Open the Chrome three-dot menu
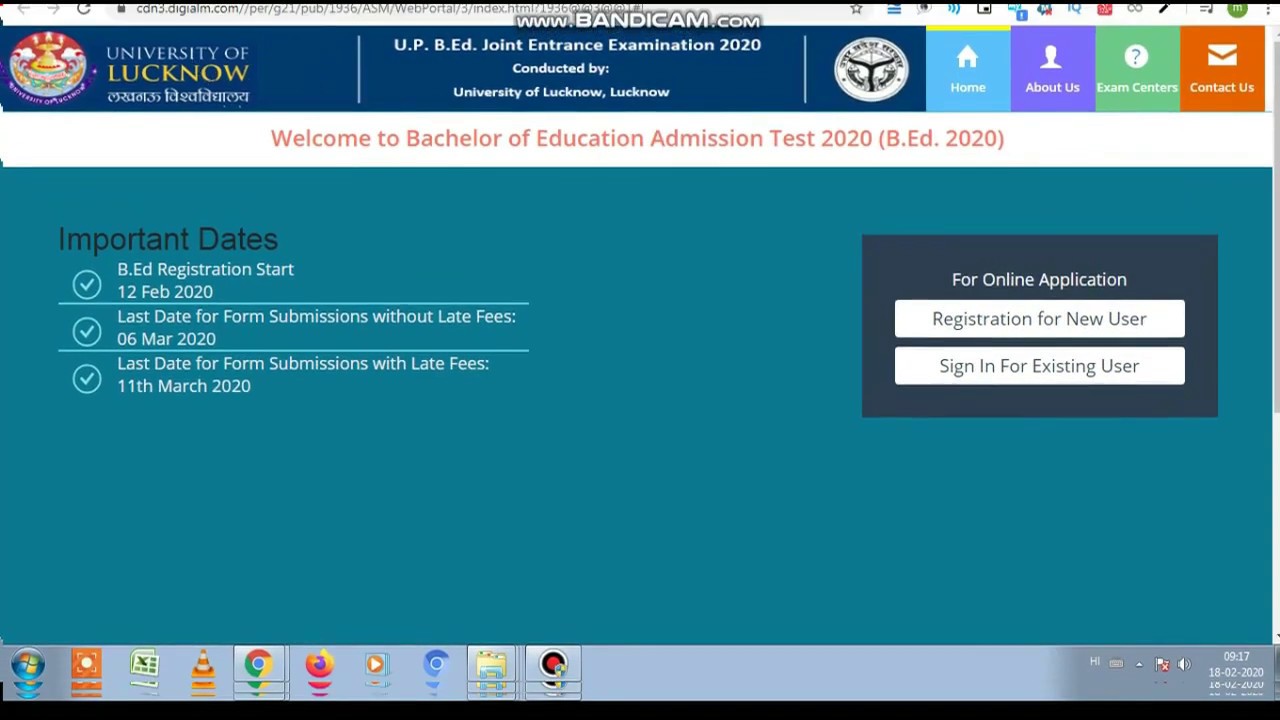The height and width of the screenshot is (720, 1280). [1268, 8]
